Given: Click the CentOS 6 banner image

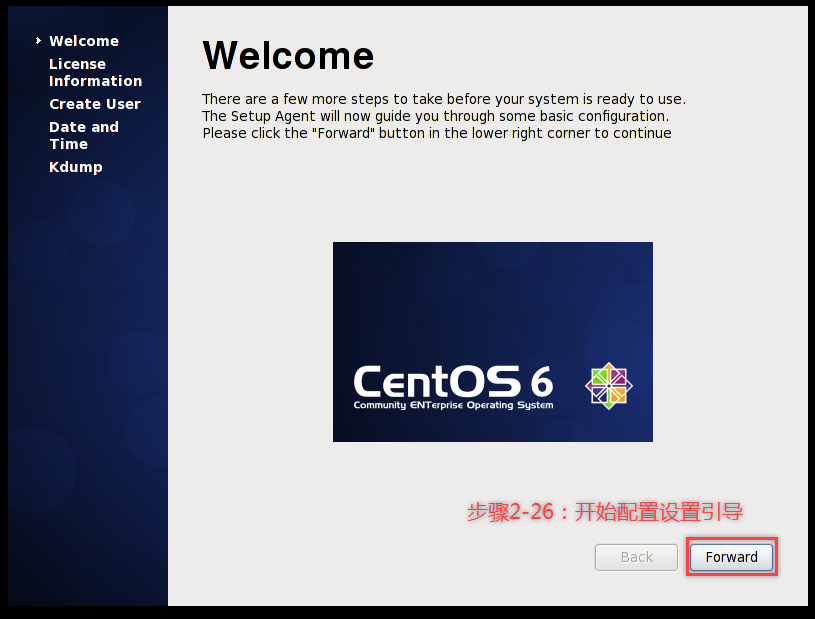Looking at the screenshot, I should pyautogui.click(x=493, y=342).
